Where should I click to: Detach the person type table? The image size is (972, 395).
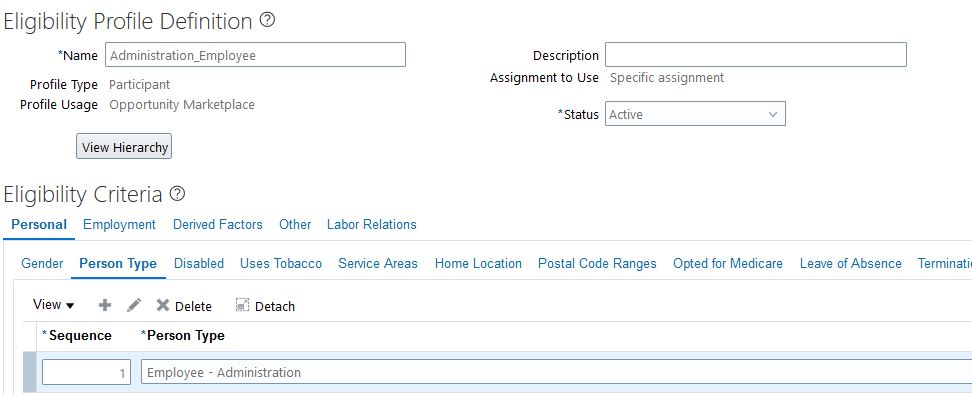[265, 306]
